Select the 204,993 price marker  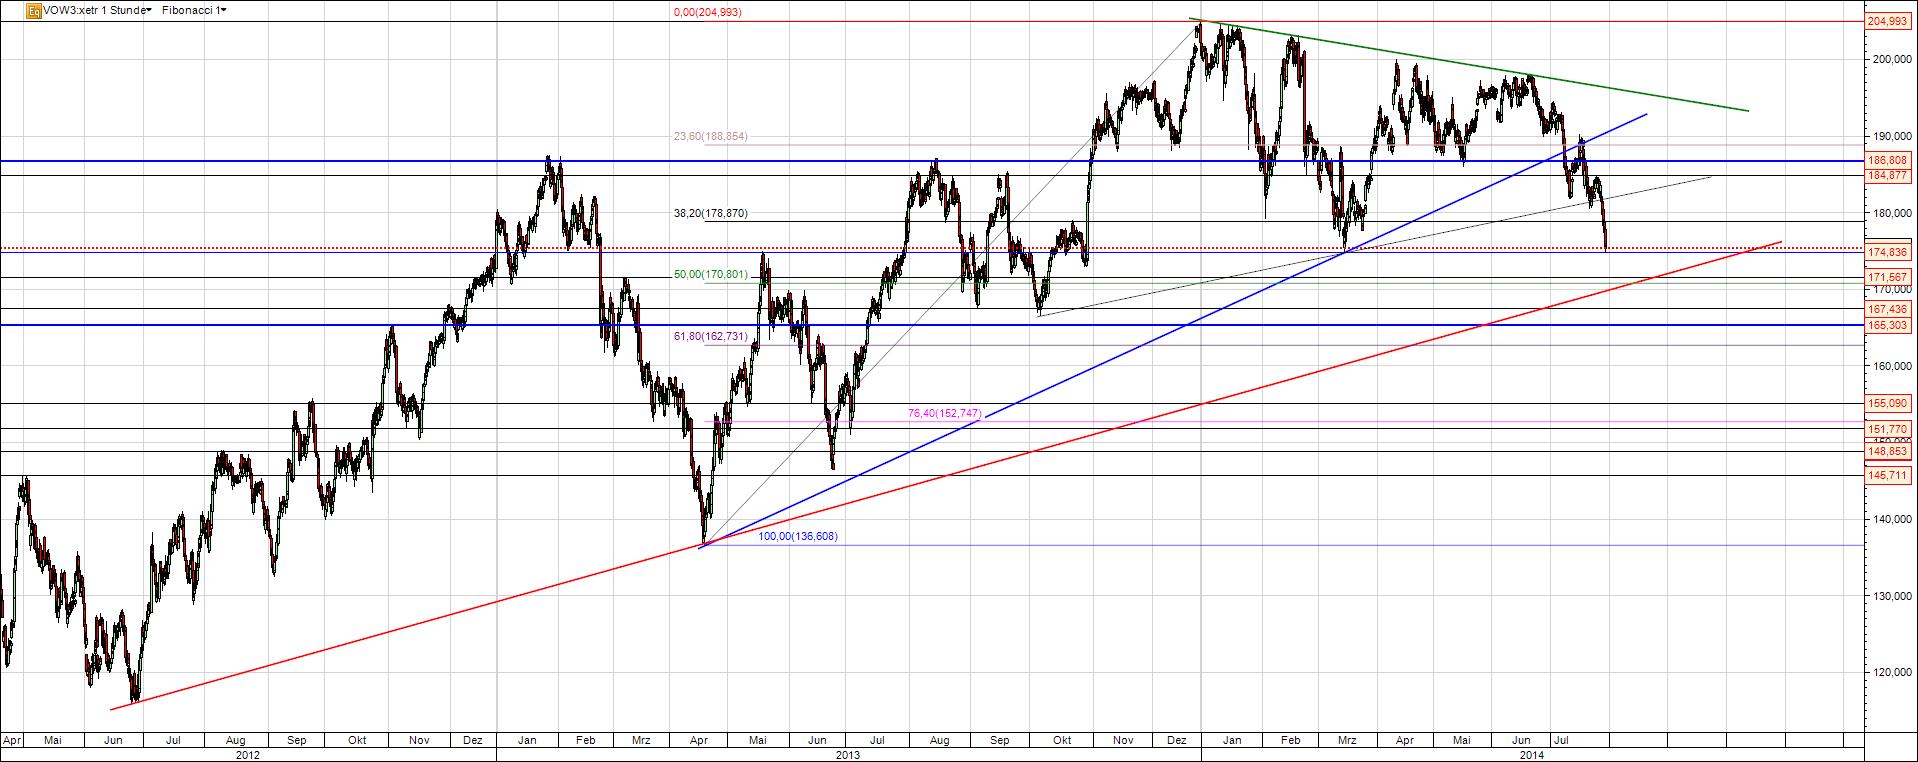tap(1890, 21)
